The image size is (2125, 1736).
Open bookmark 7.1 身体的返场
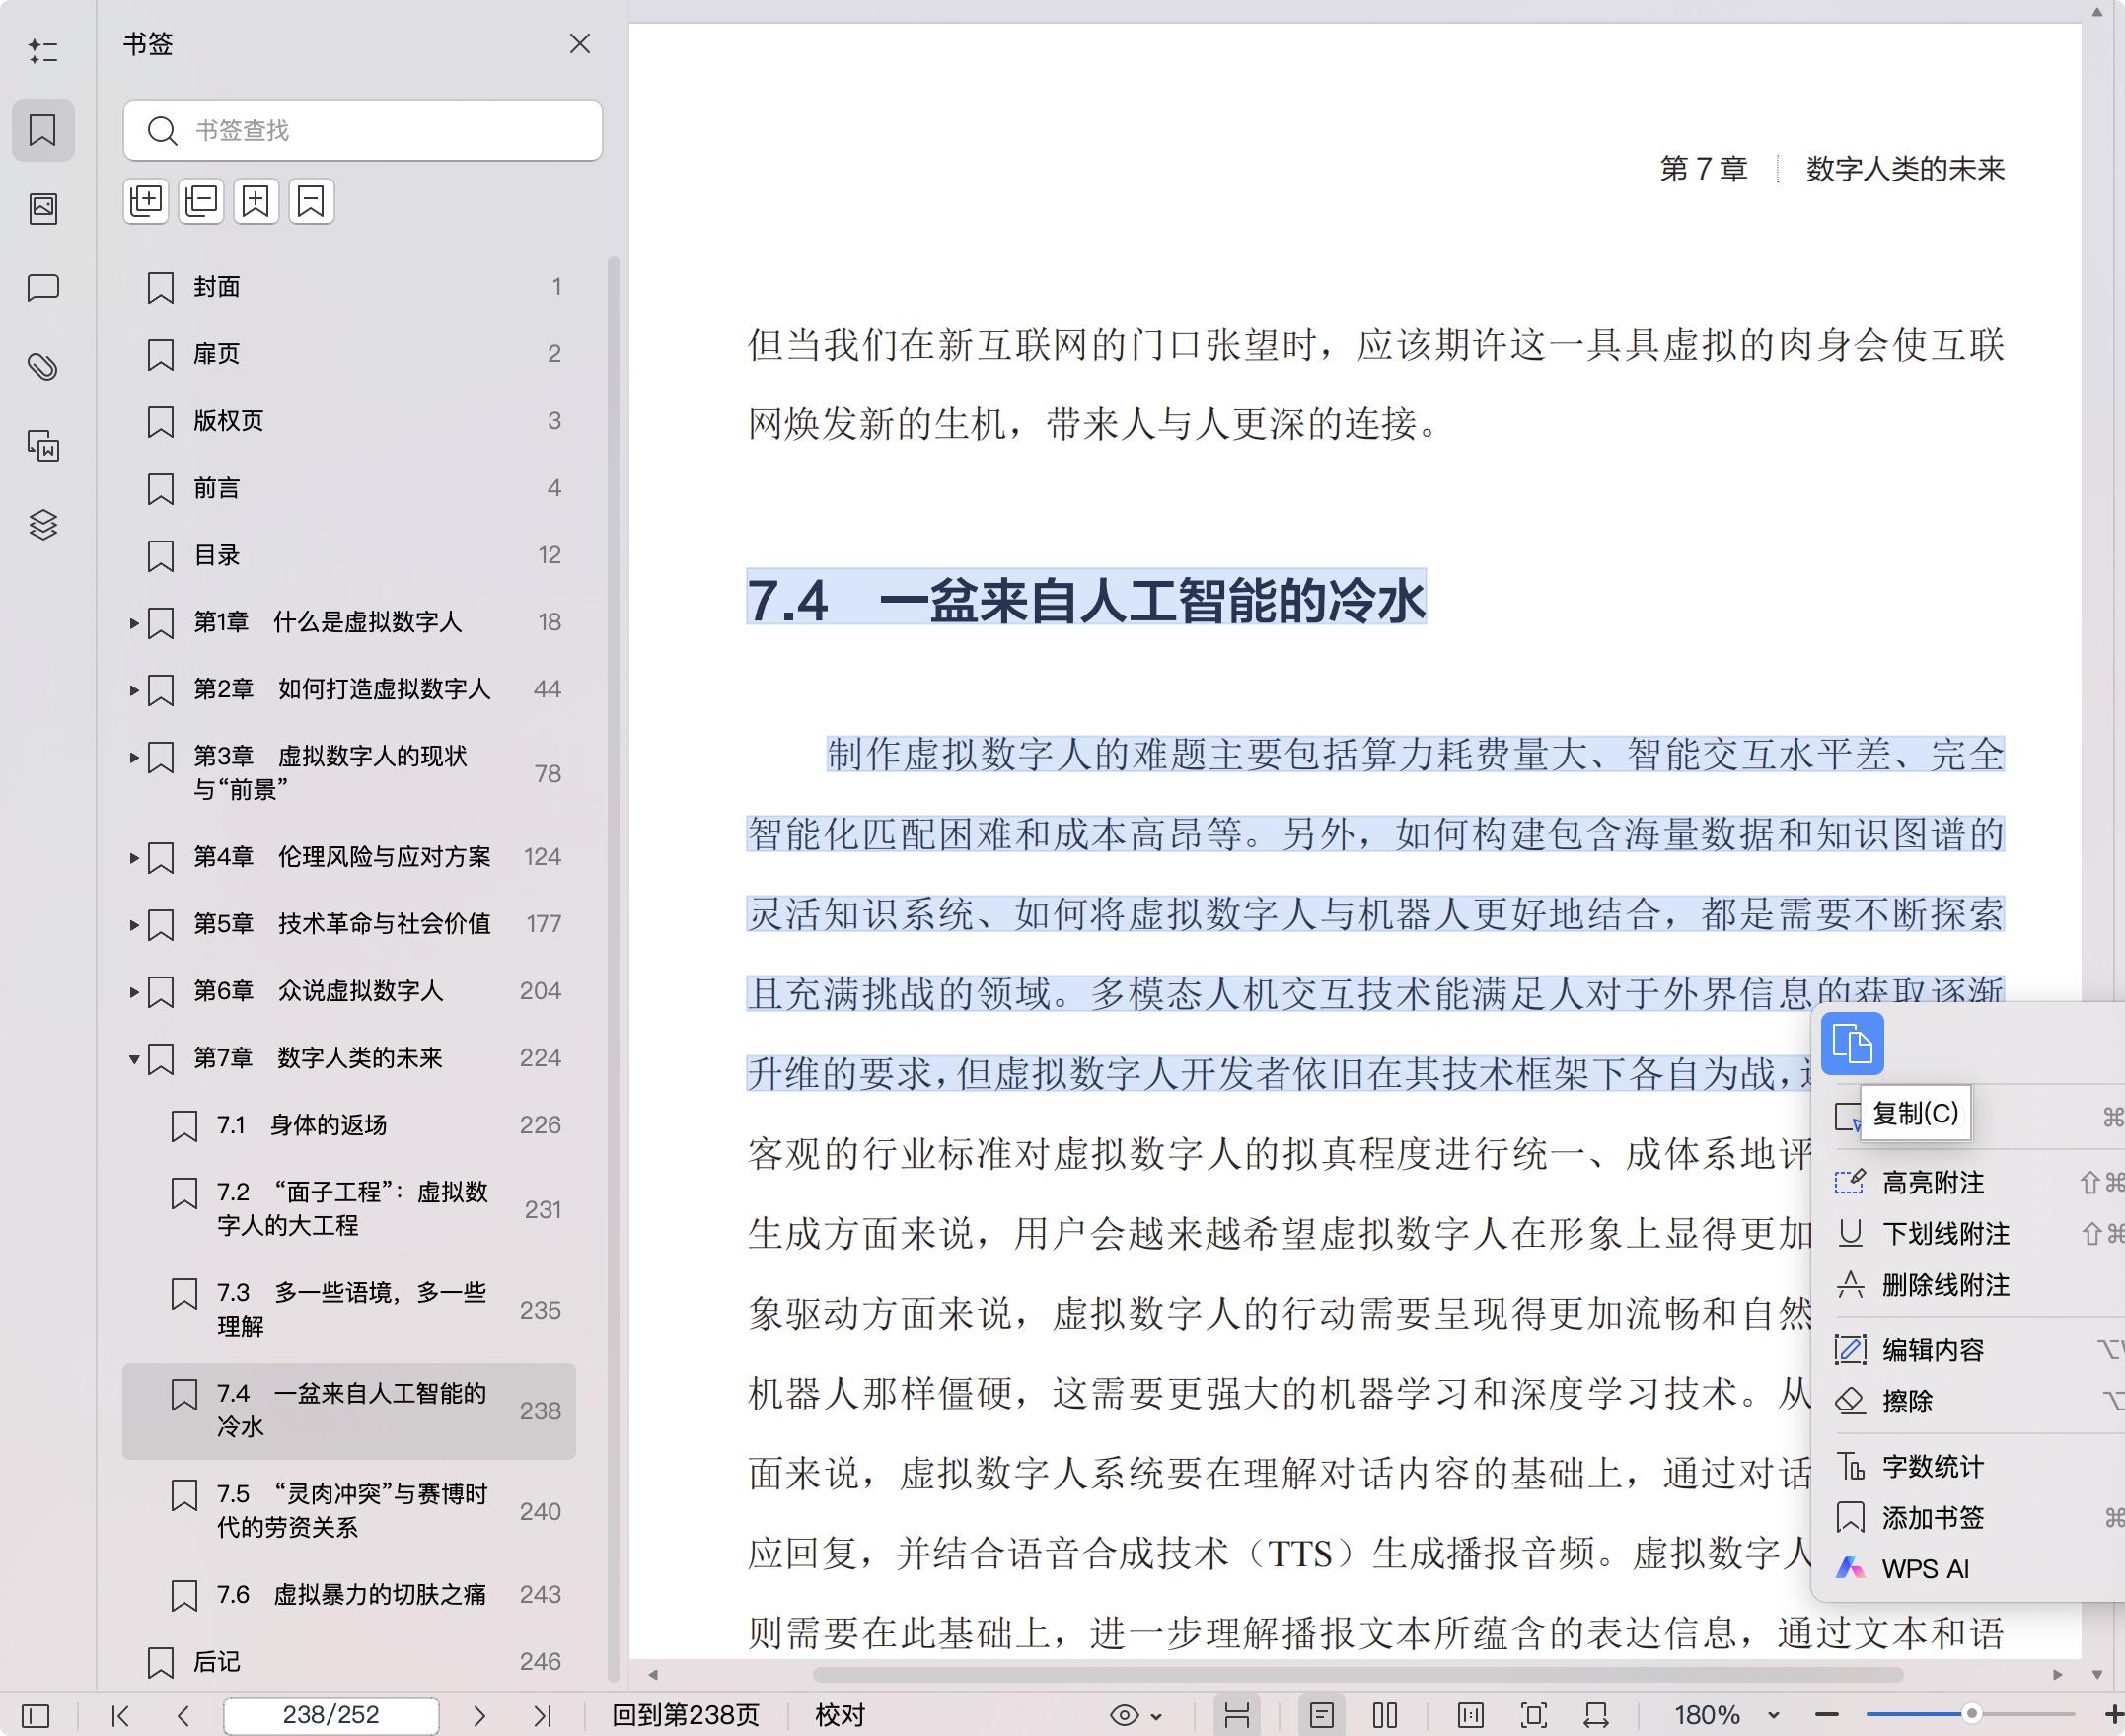(349, 1125)
